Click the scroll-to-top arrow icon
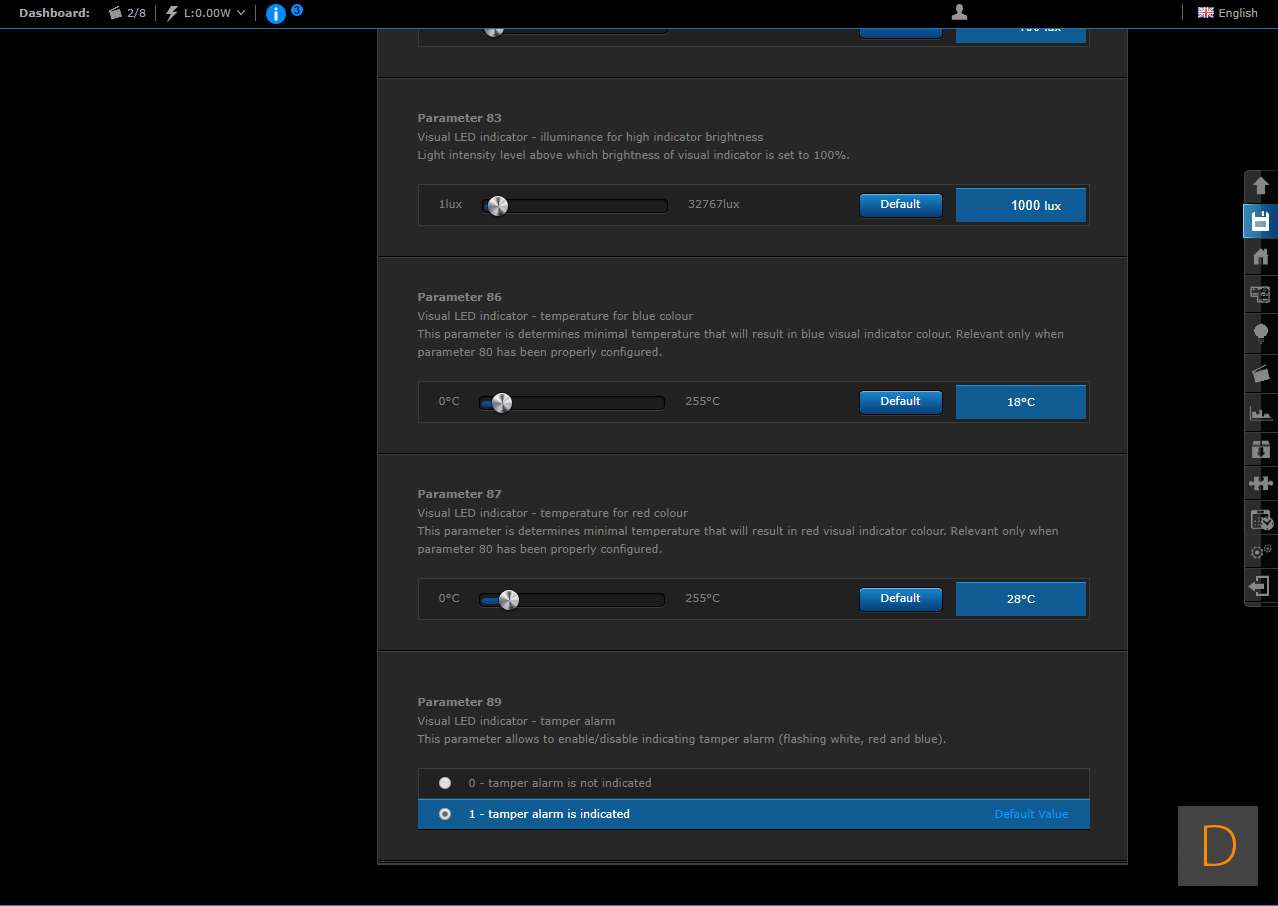This screenshot has width=1278, height=906. click(x=1260, y=186)
